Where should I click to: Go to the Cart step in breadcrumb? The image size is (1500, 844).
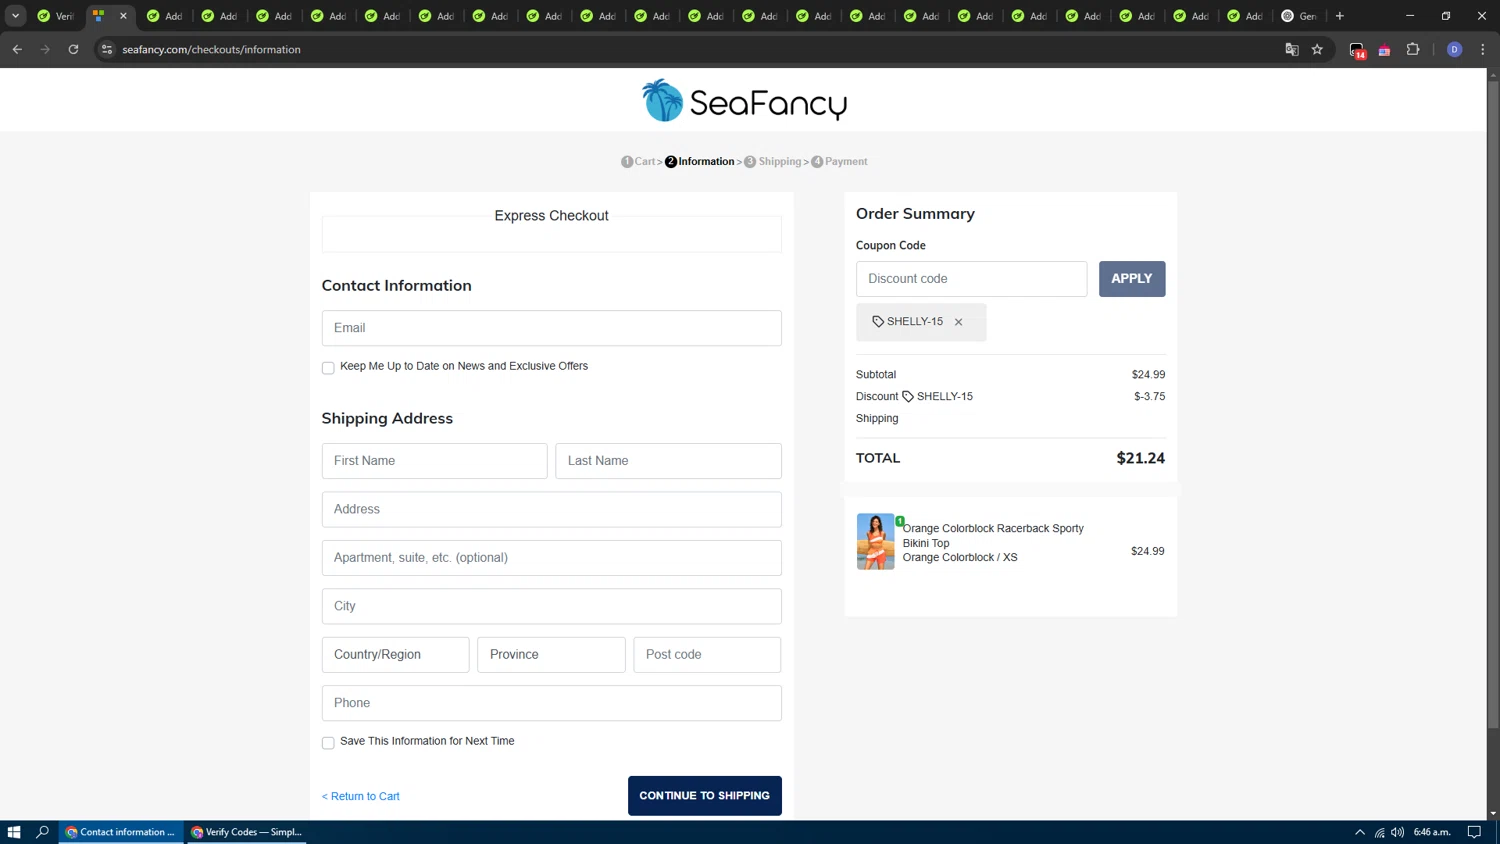(x=637, y=161)
